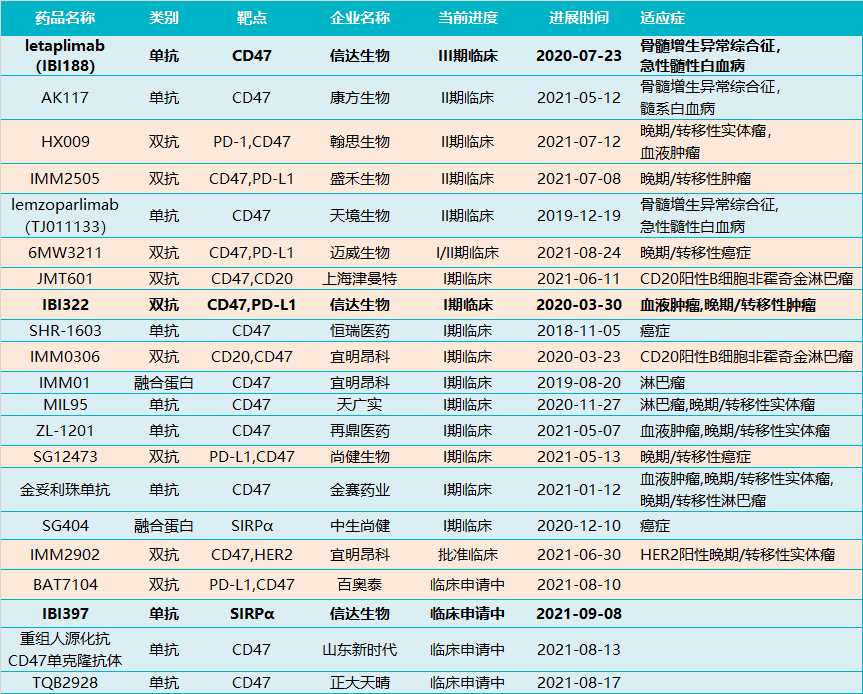Click the 晚期/转移性肿瘤 indication for IMM2505

pos(695,178)
